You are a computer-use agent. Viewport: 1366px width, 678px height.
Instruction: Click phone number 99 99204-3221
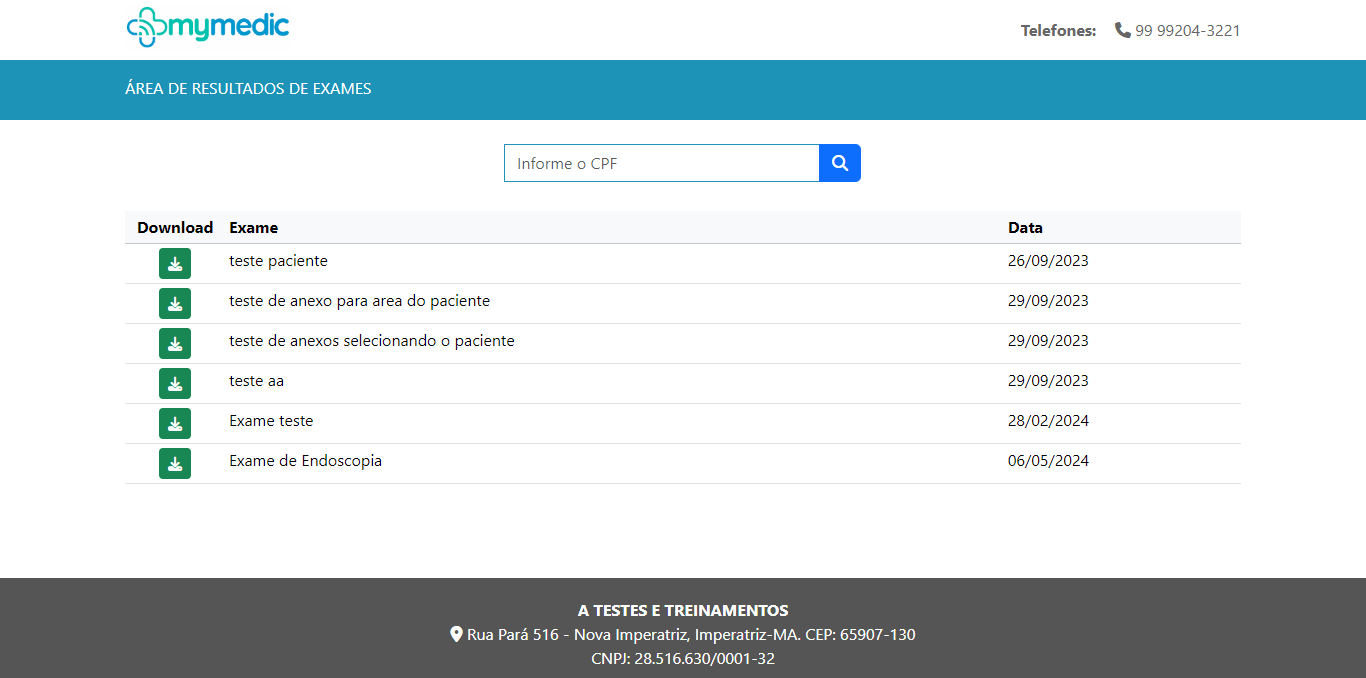point(1187,31)
